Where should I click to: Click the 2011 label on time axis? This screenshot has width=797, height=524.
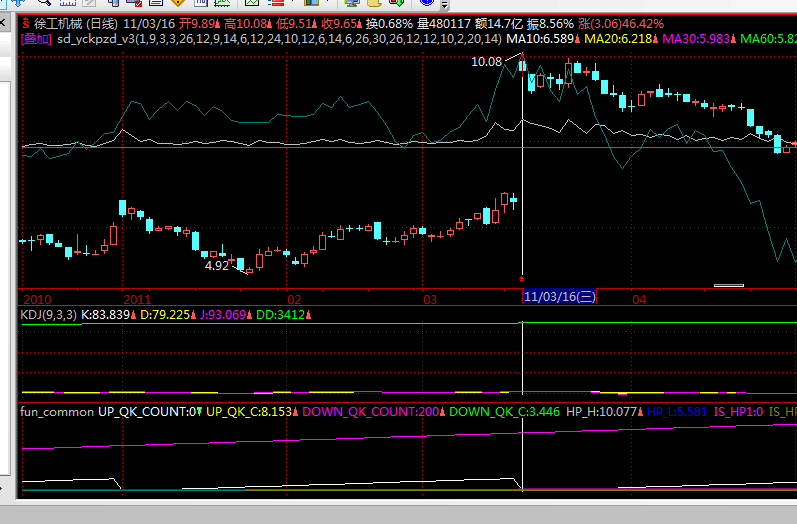138,299
